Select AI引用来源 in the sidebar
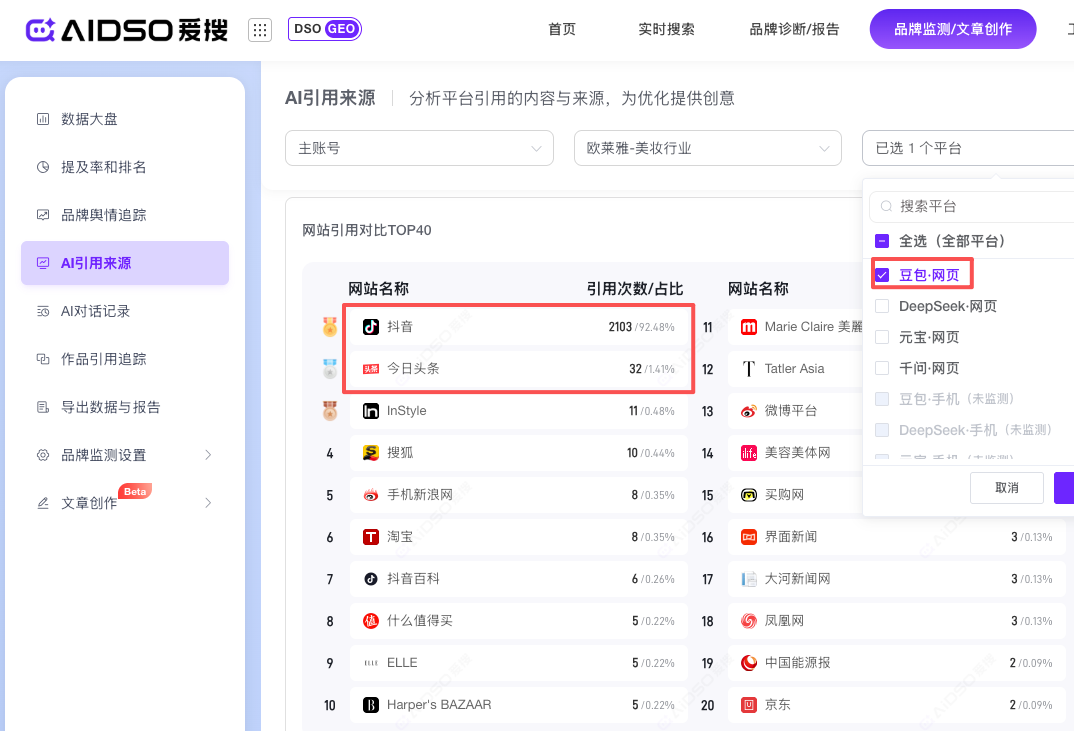 click(x=125, y=263)
